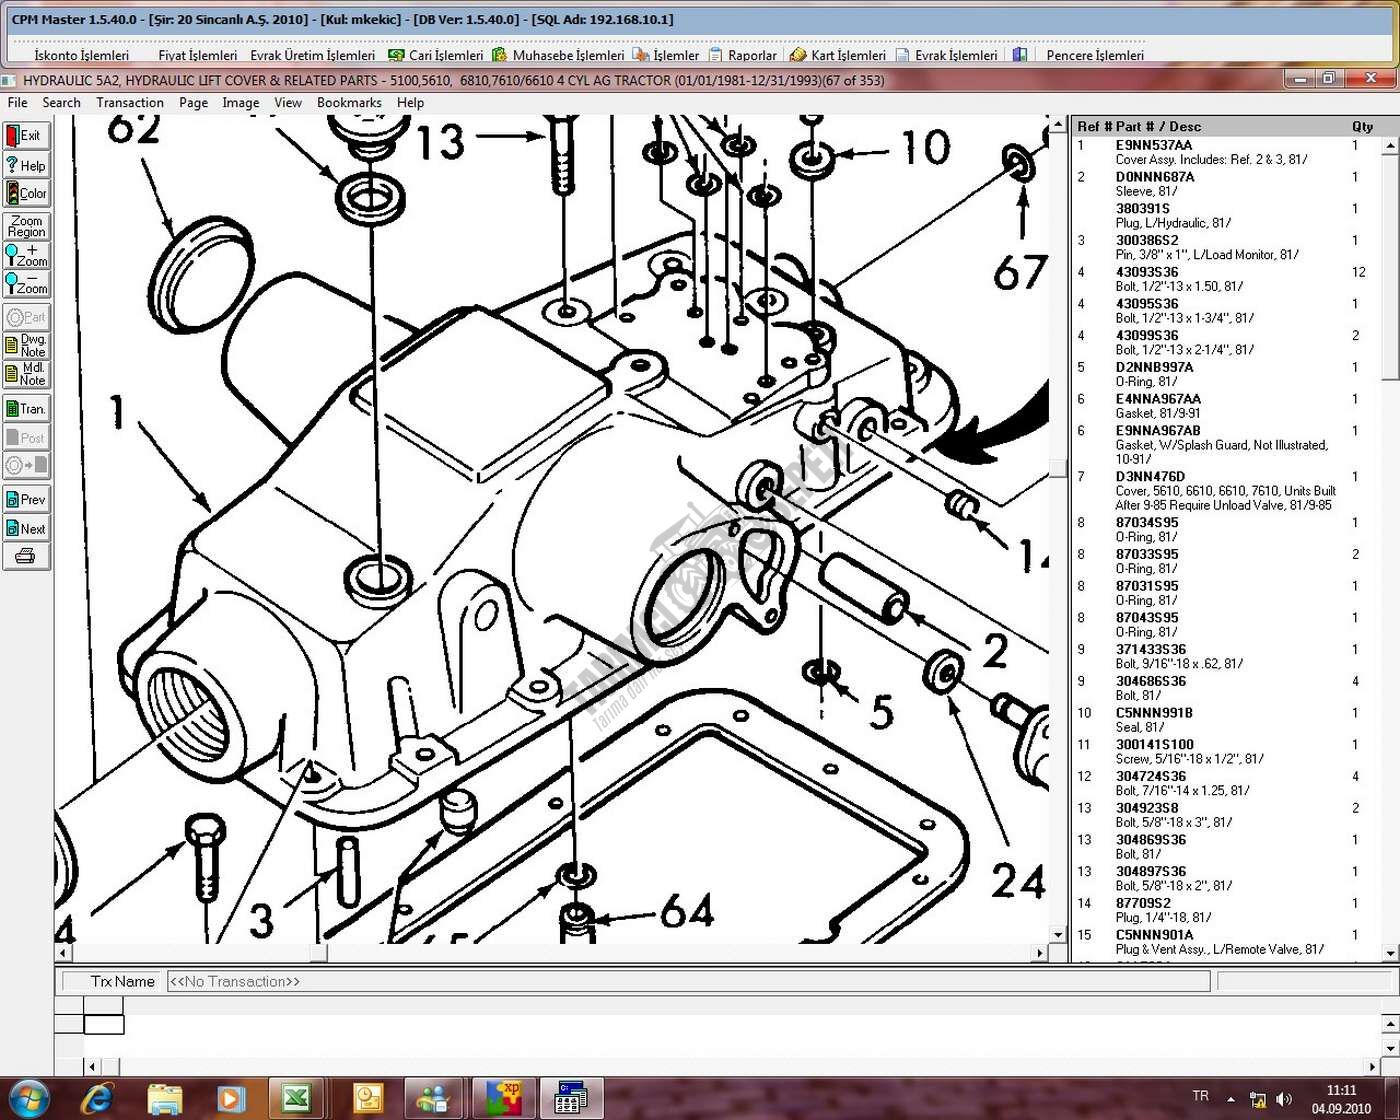
Task: Open the Dwg. Note button
Action: [26, 346]
